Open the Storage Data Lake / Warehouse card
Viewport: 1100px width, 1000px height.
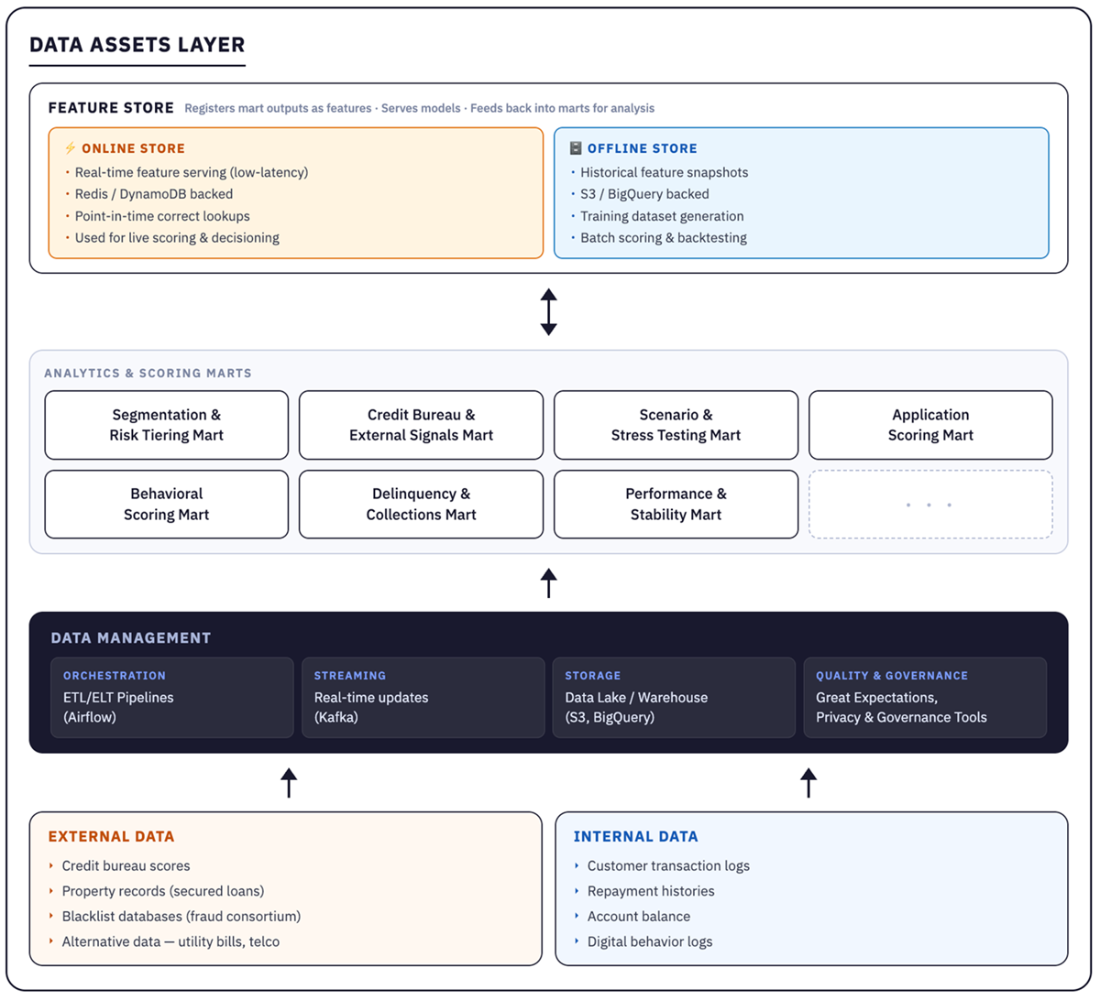(x=674, y=697)
